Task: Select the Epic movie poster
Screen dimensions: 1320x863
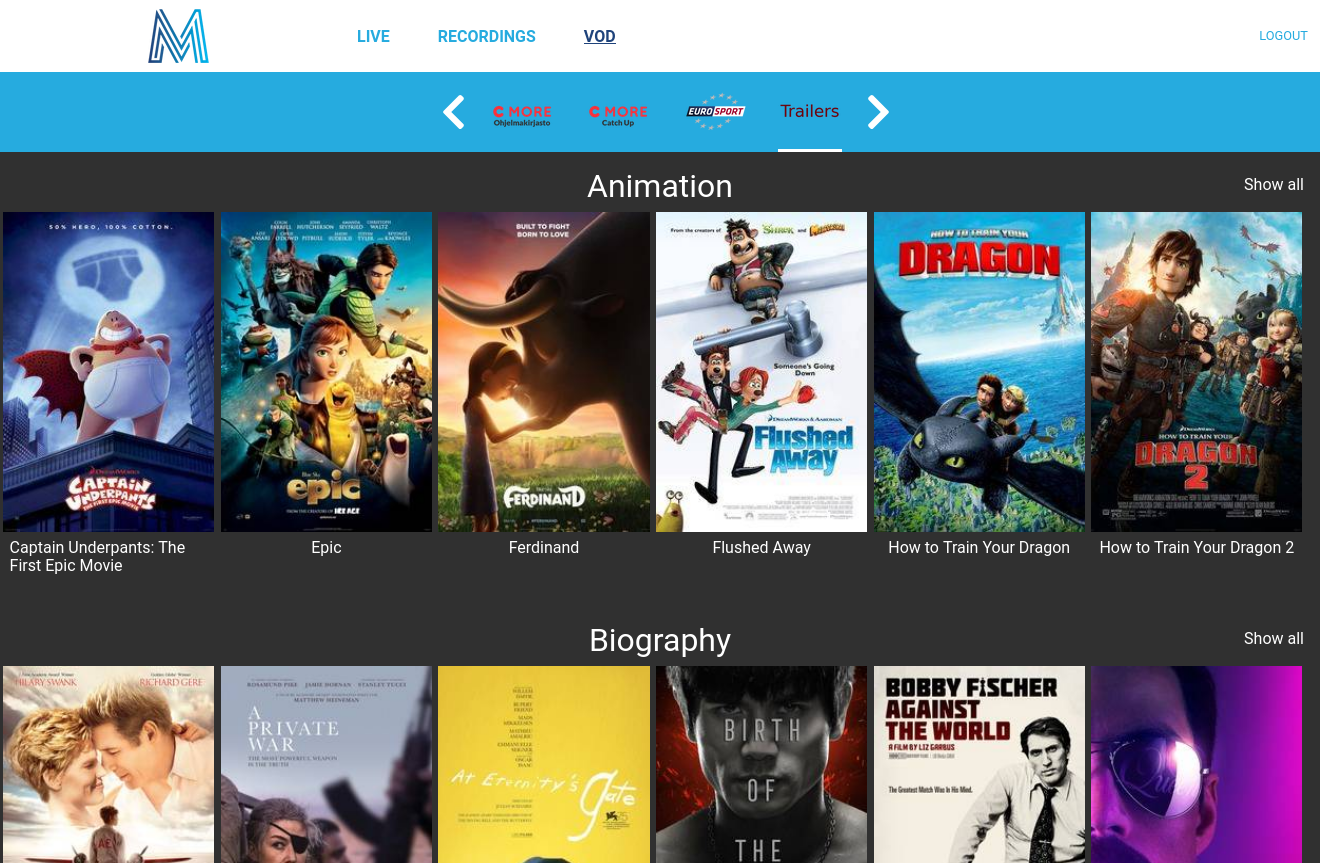Action: coord(326,371)
